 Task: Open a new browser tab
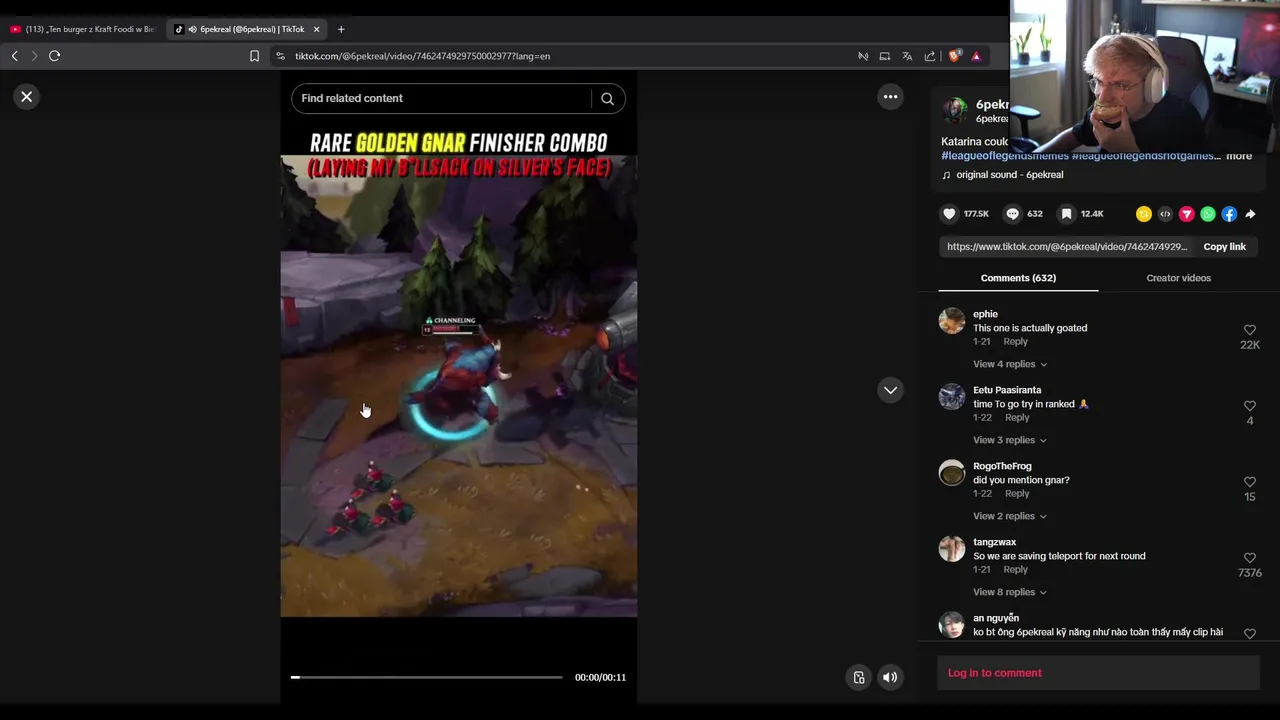click(341, 29)
